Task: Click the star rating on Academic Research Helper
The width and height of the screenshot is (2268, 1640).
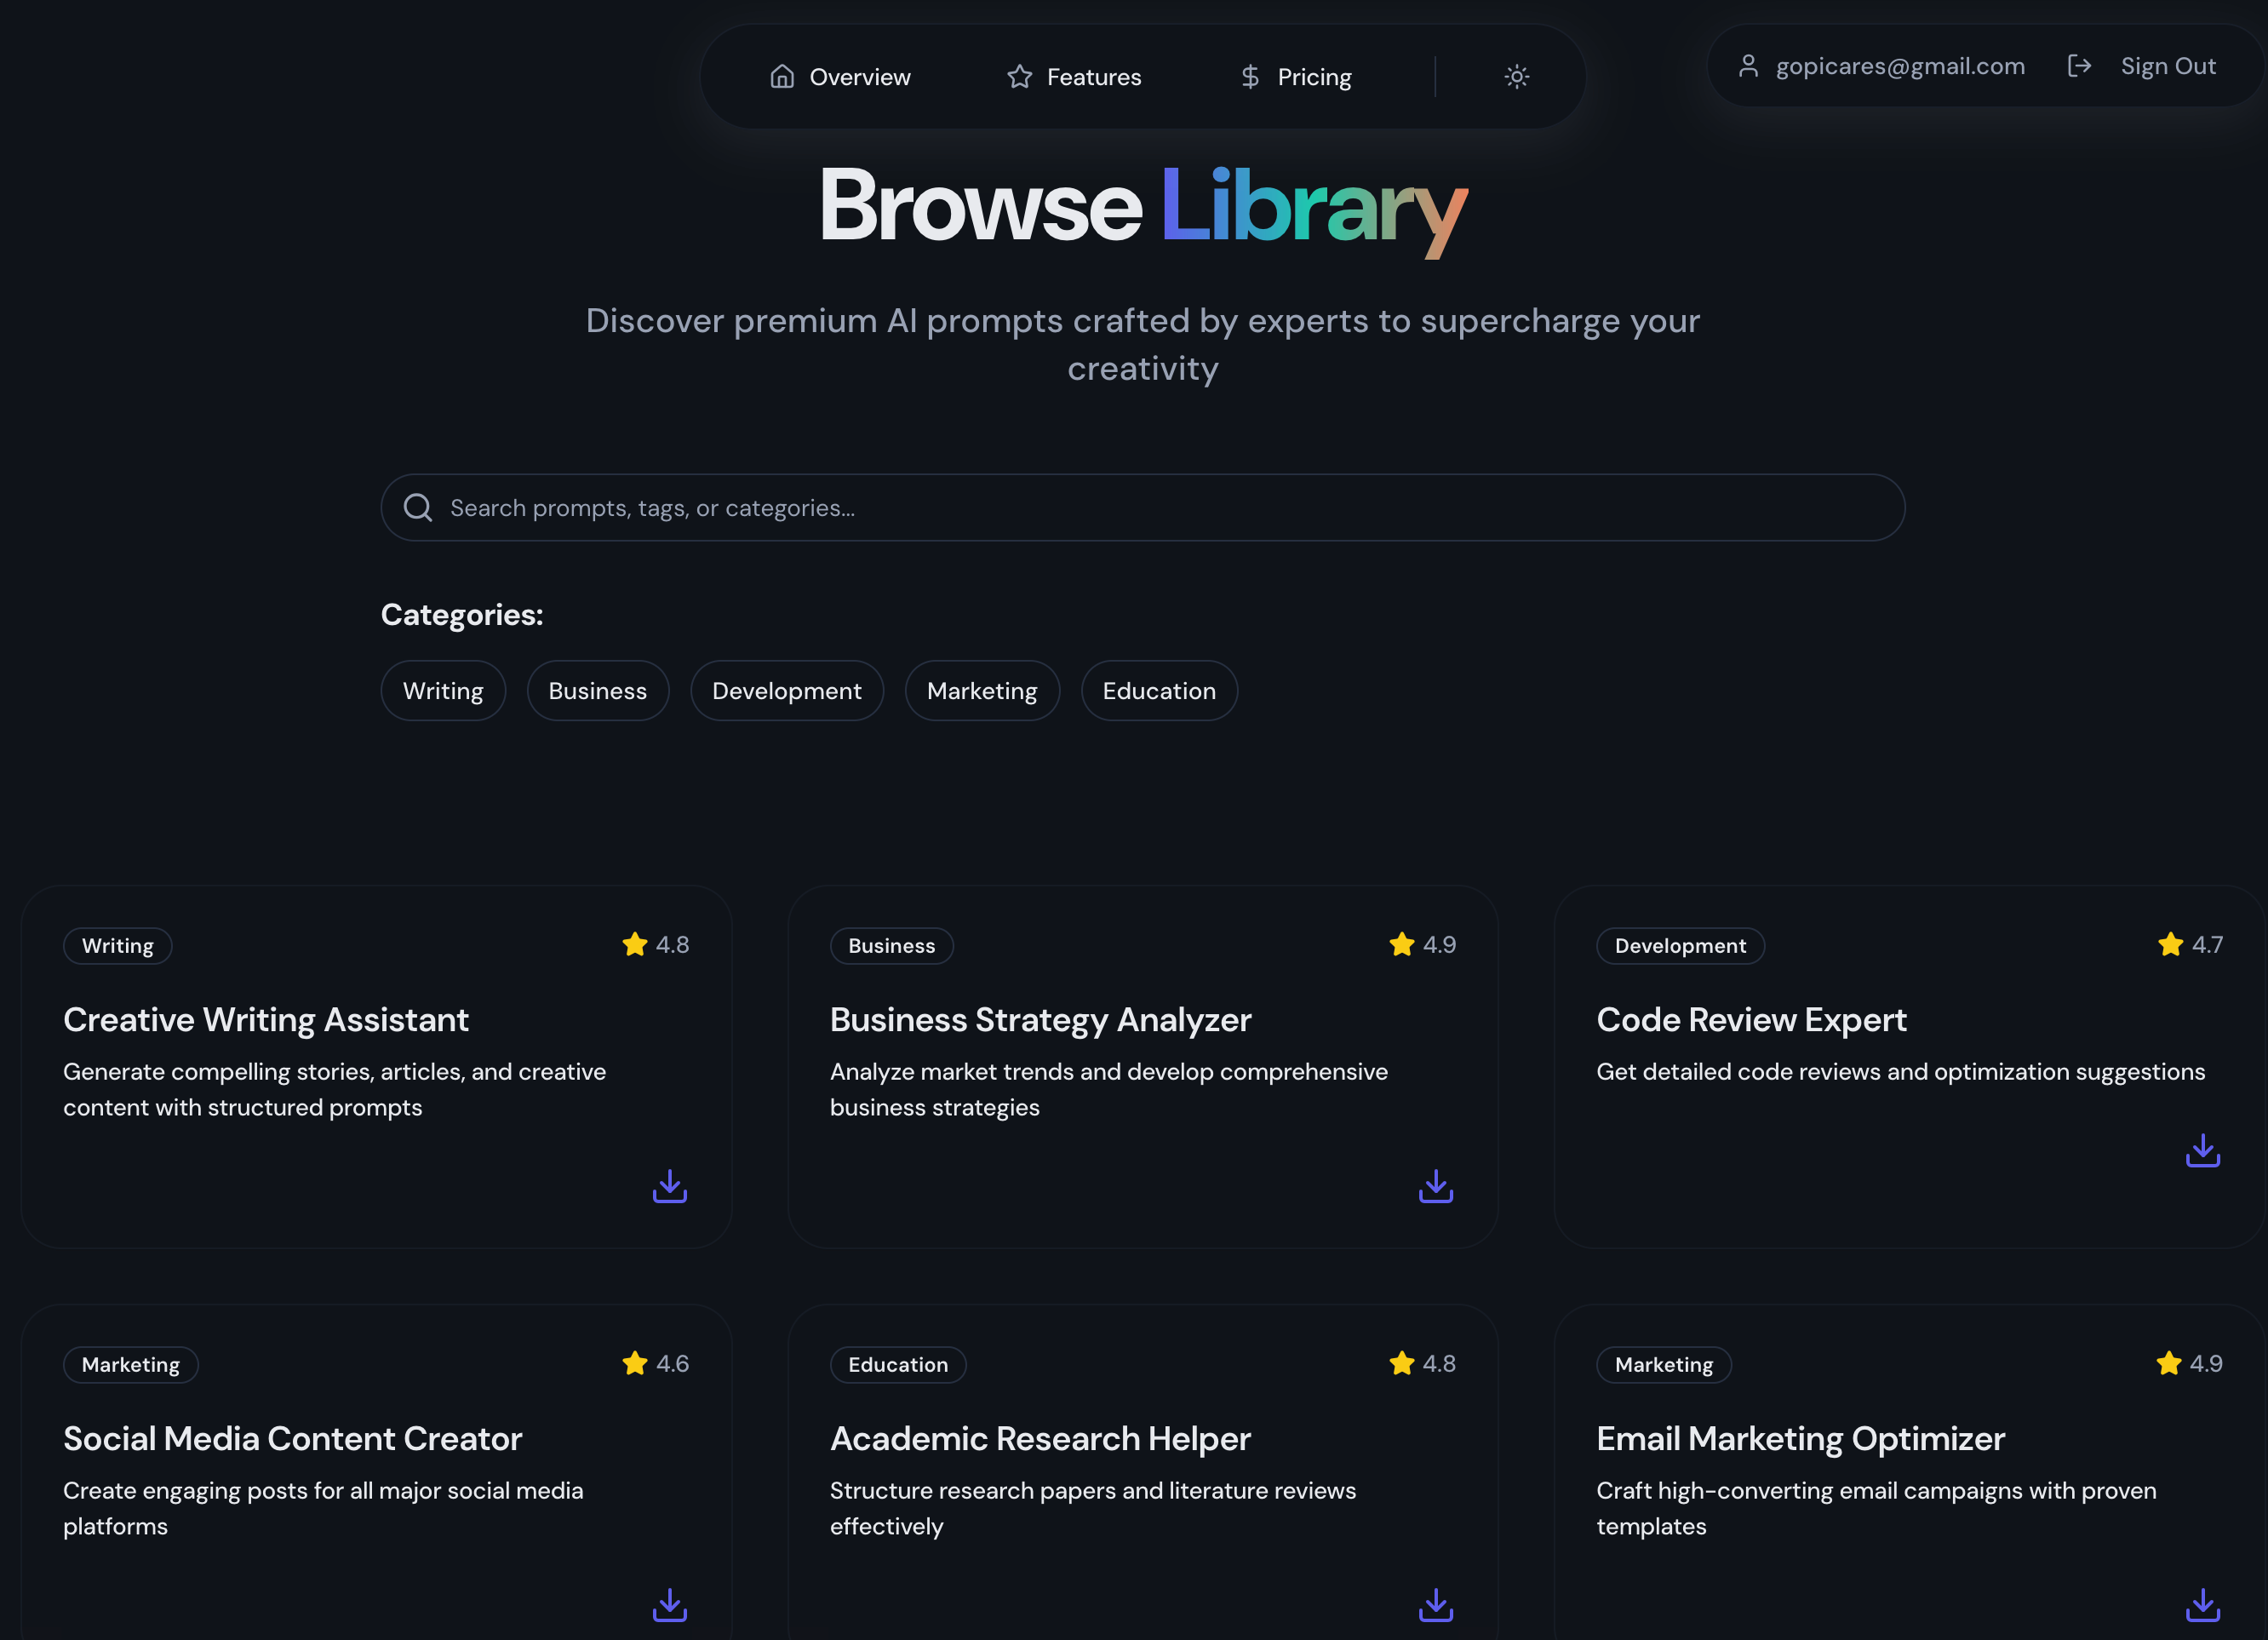Action: [x=1422, y=1363]
